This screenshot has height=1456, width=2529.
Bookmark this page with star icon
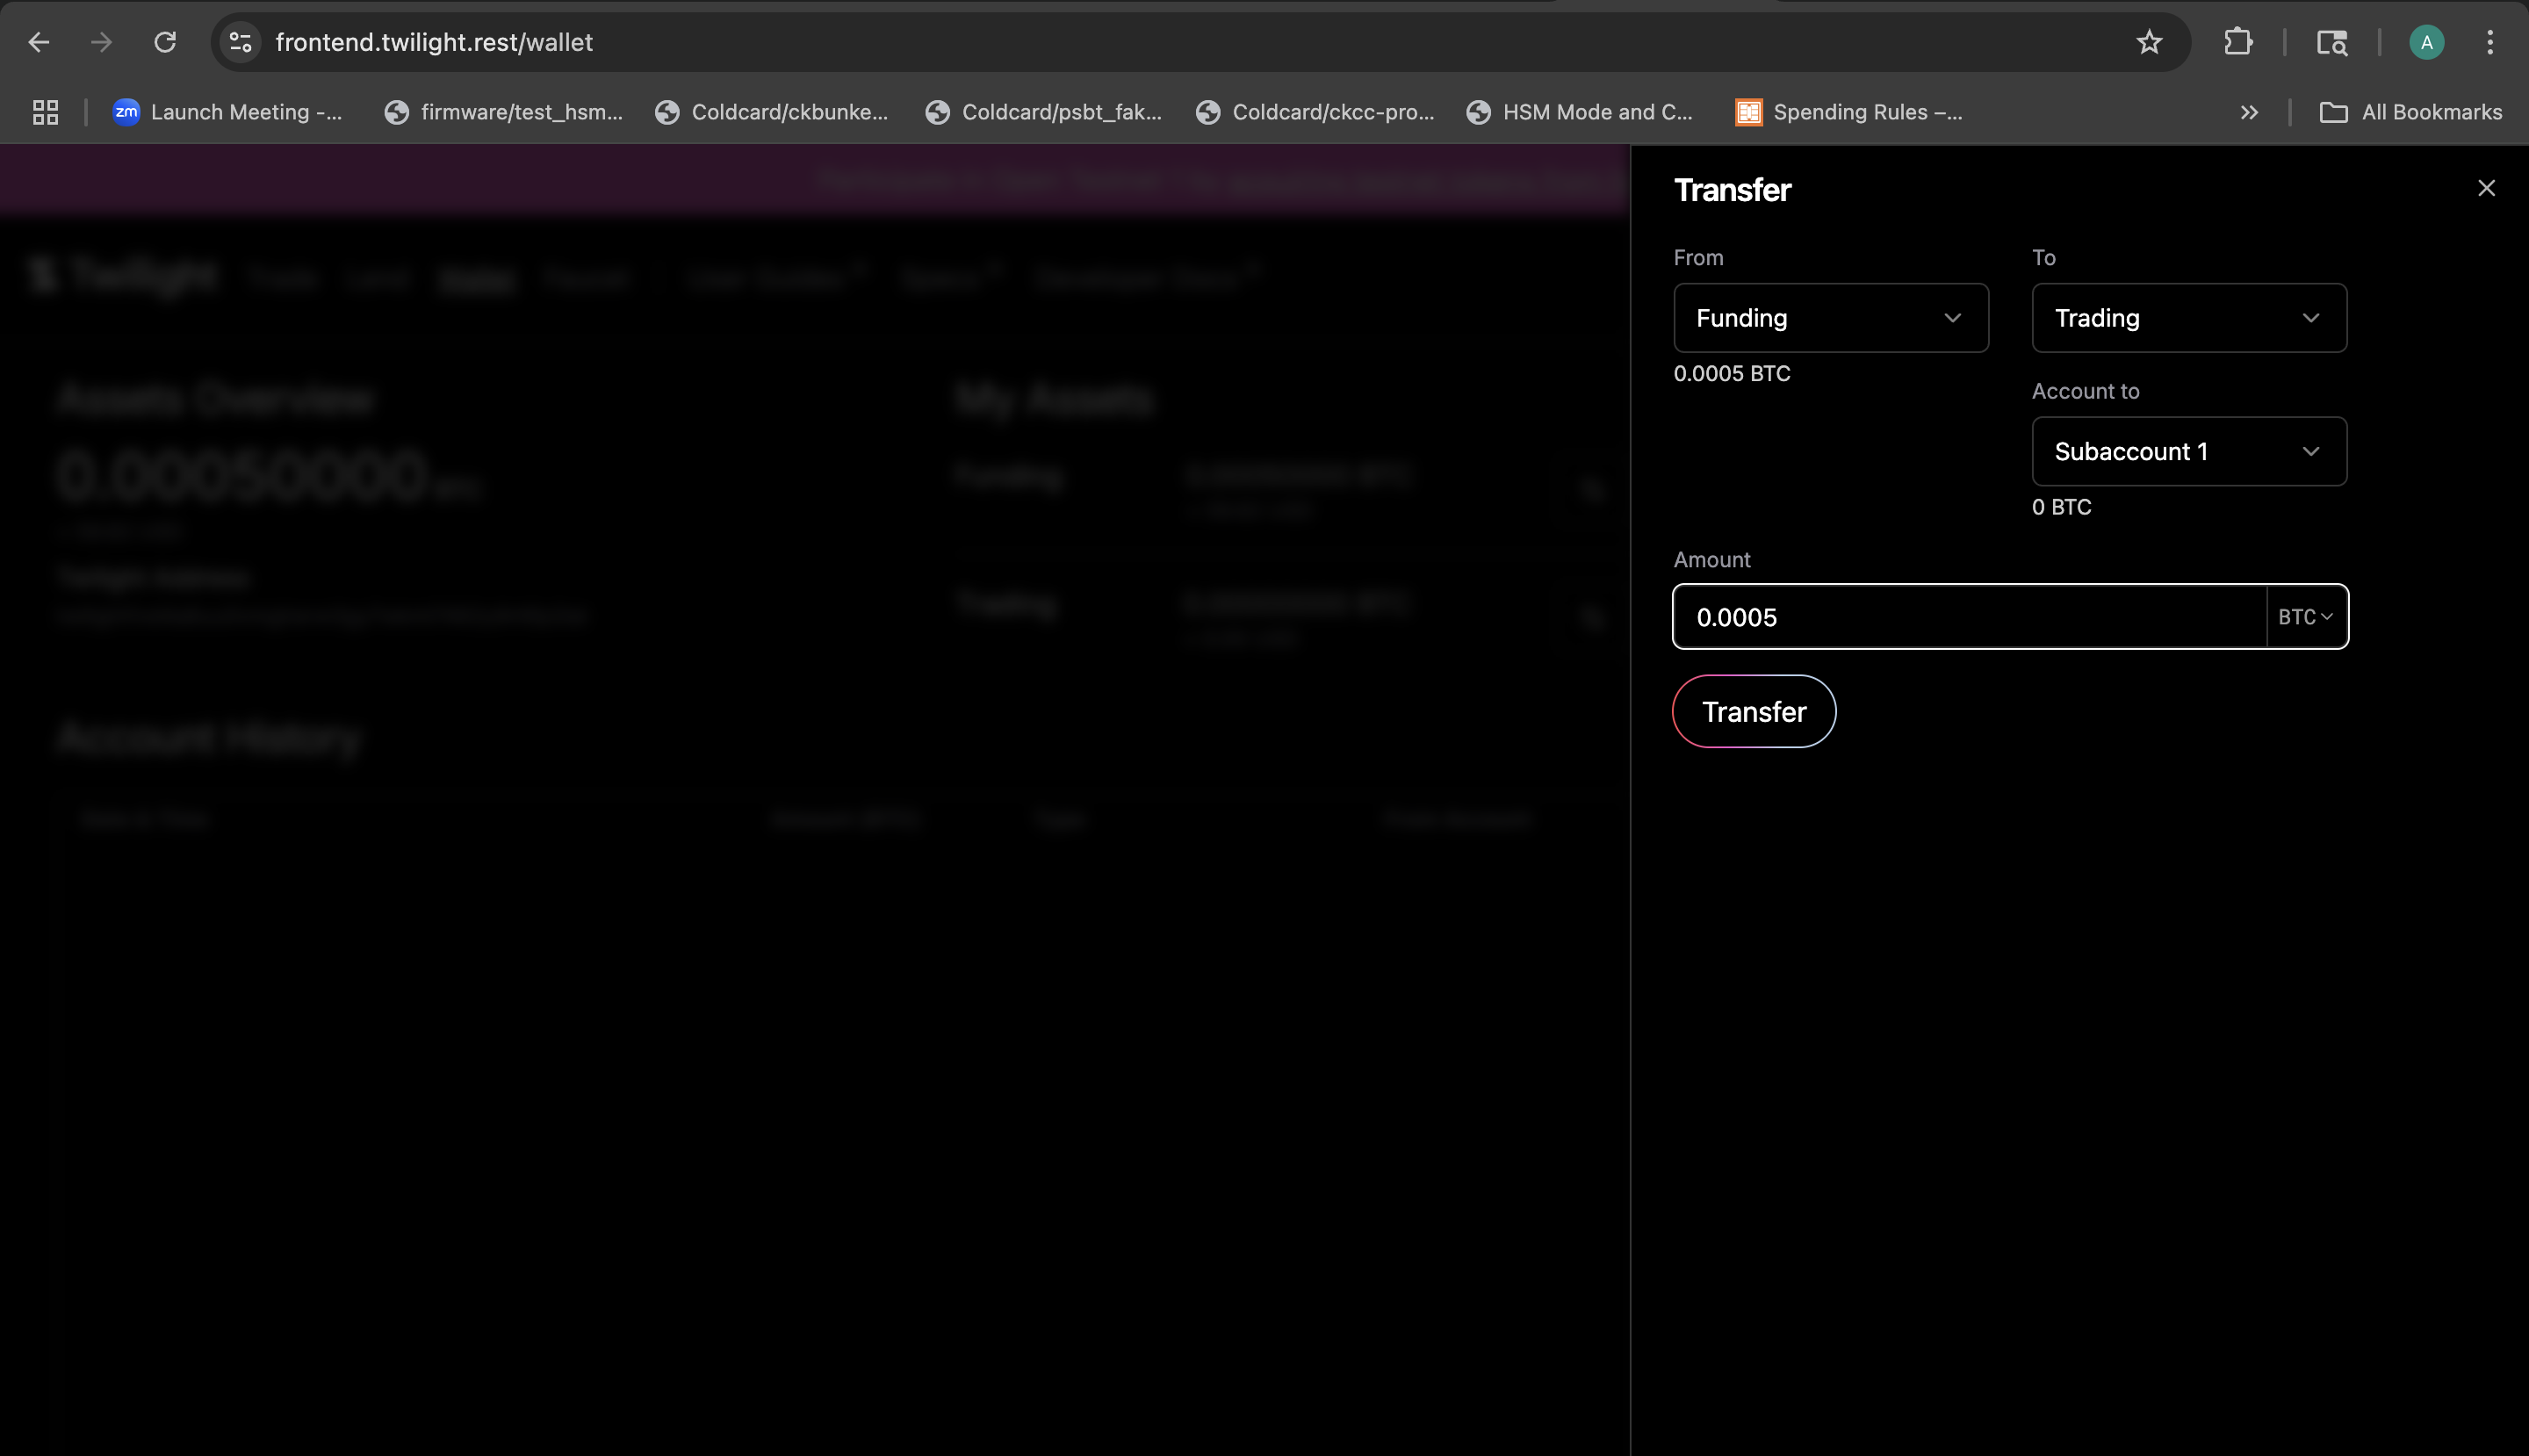pyautogui.click(x=2149, y=42)
